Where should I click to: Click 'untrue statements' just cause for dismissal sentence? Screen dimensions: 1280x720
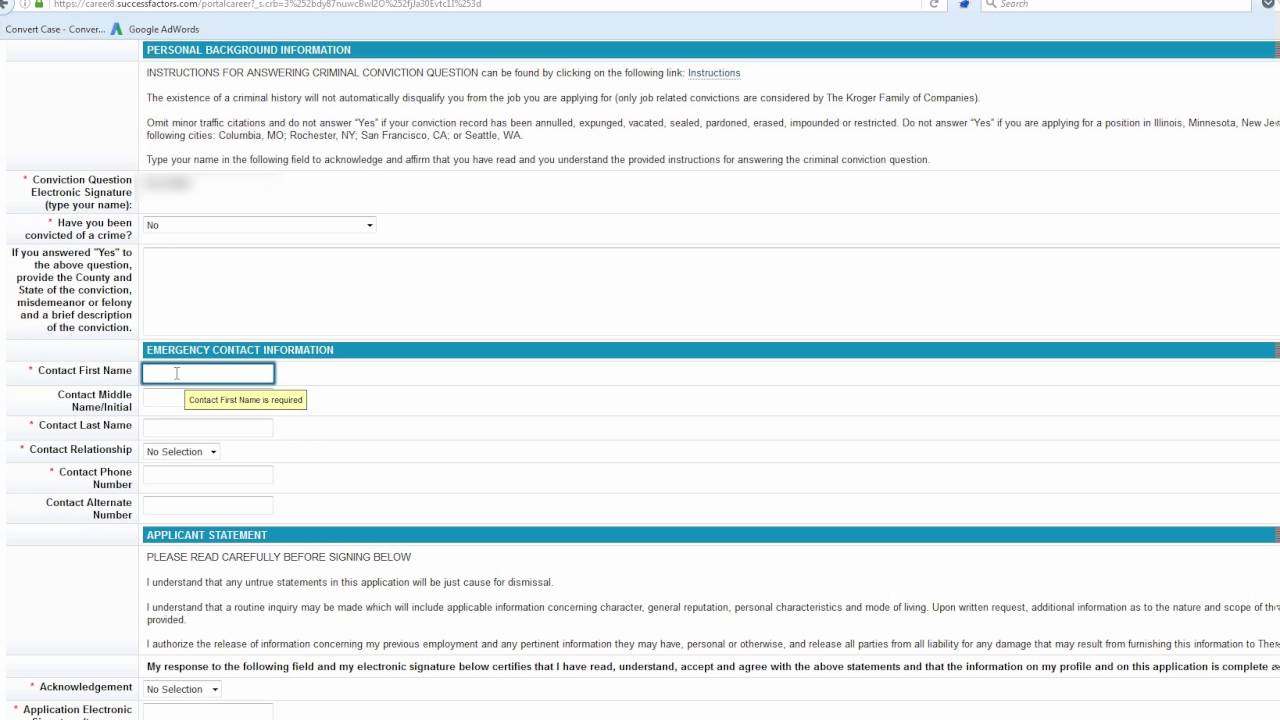coord(350,582)
